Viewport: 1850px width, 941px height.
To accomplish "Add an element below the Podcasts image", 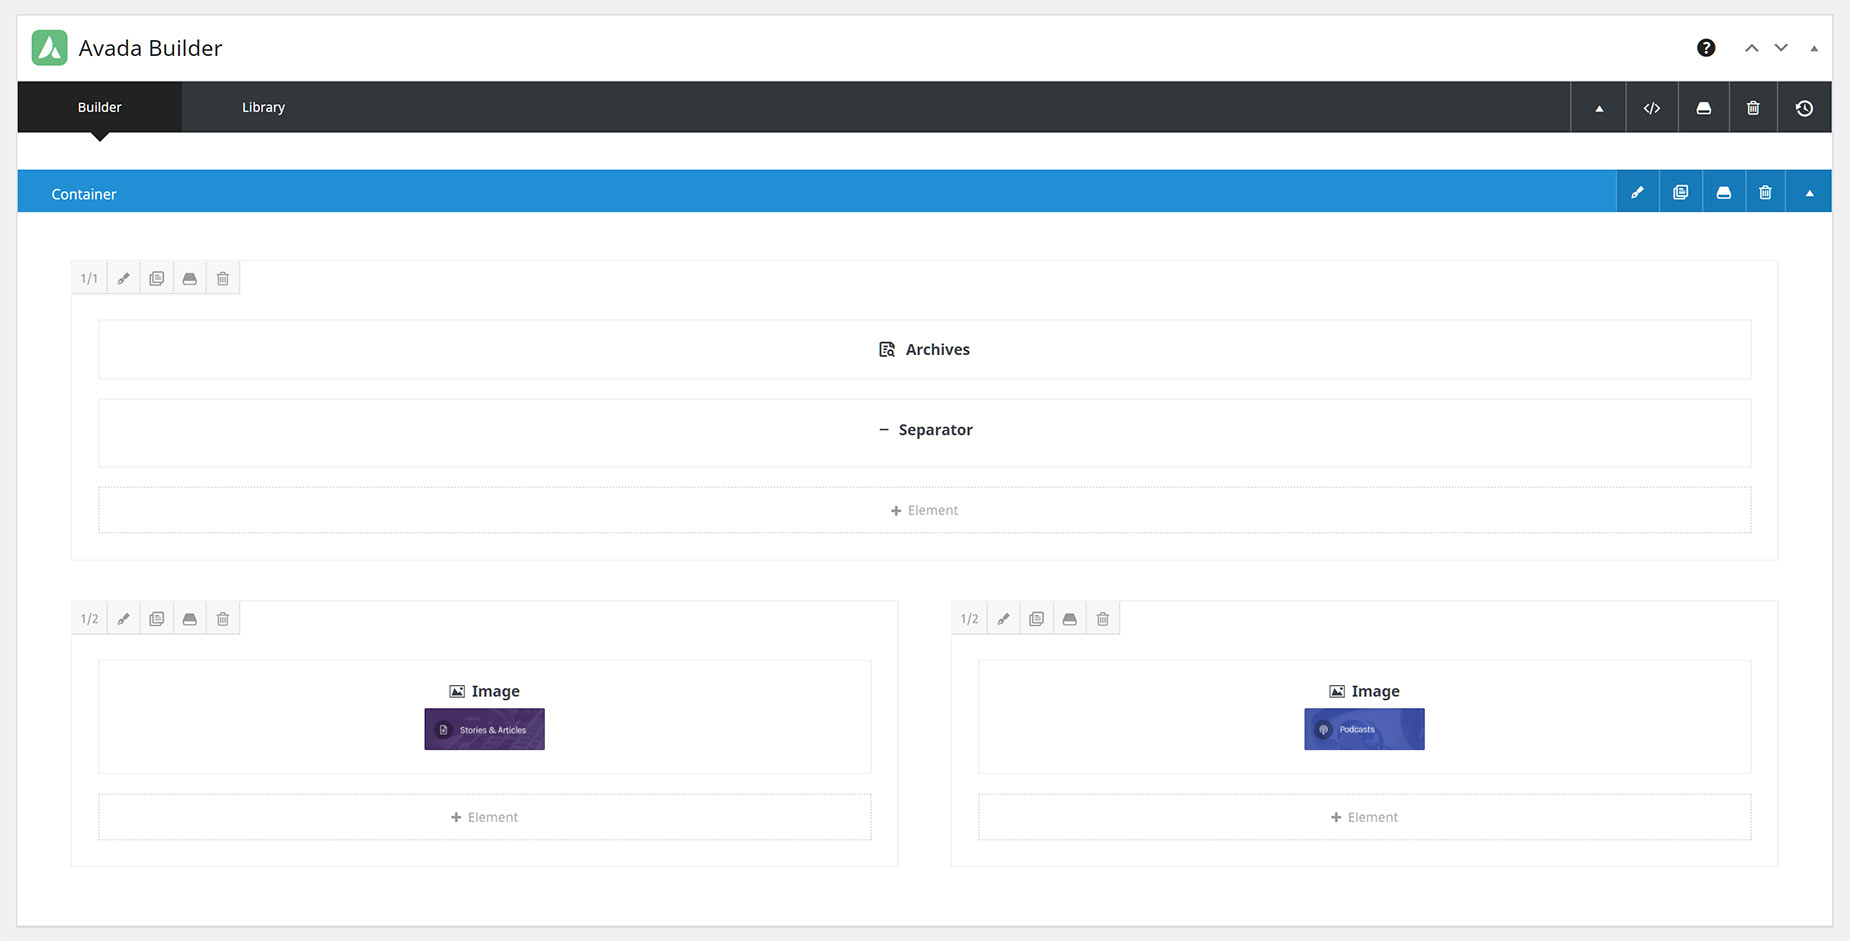I will [1364, 817].
